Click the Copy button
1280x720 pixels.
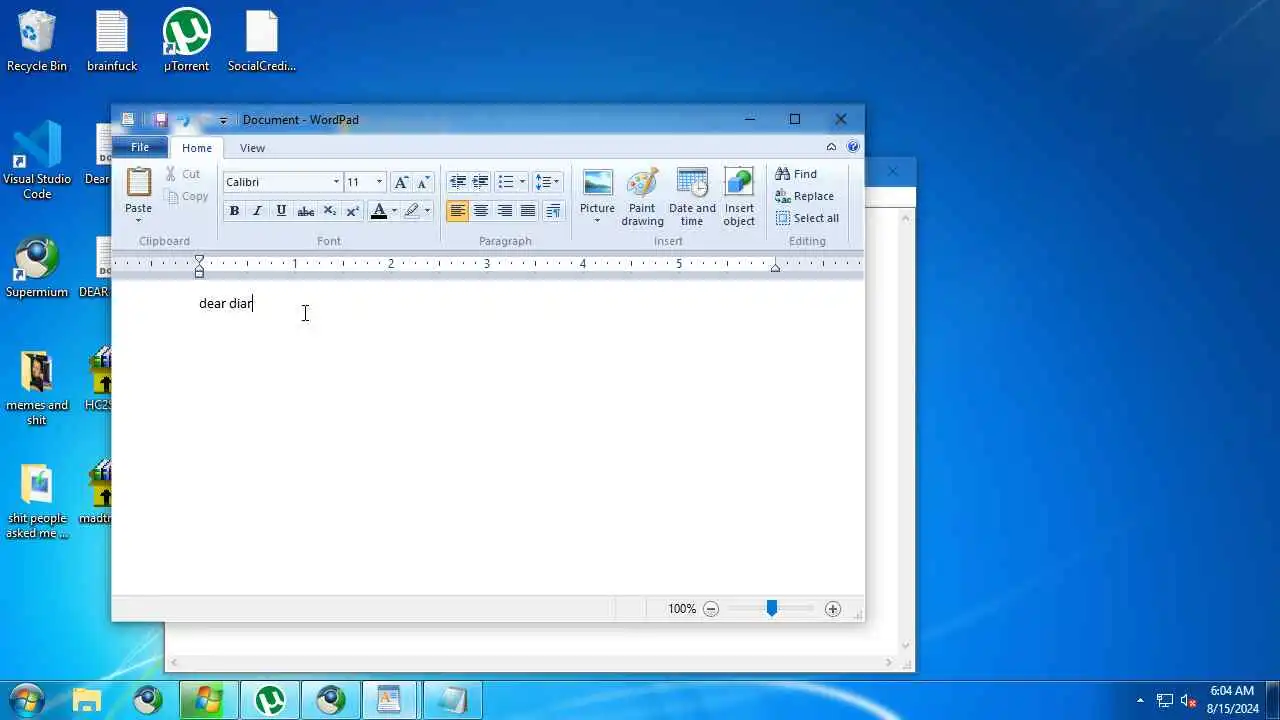point(186,196)
